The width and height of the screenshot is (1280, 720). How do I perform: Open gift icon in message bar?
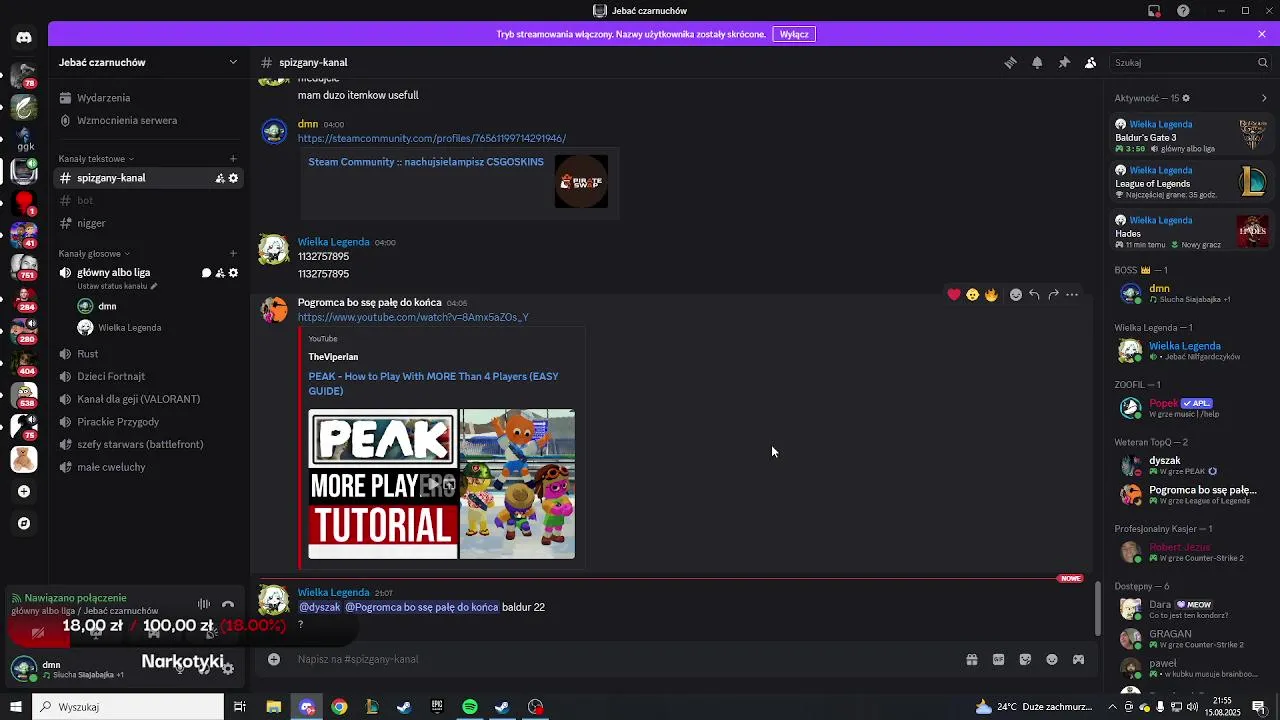pos(971,660)
